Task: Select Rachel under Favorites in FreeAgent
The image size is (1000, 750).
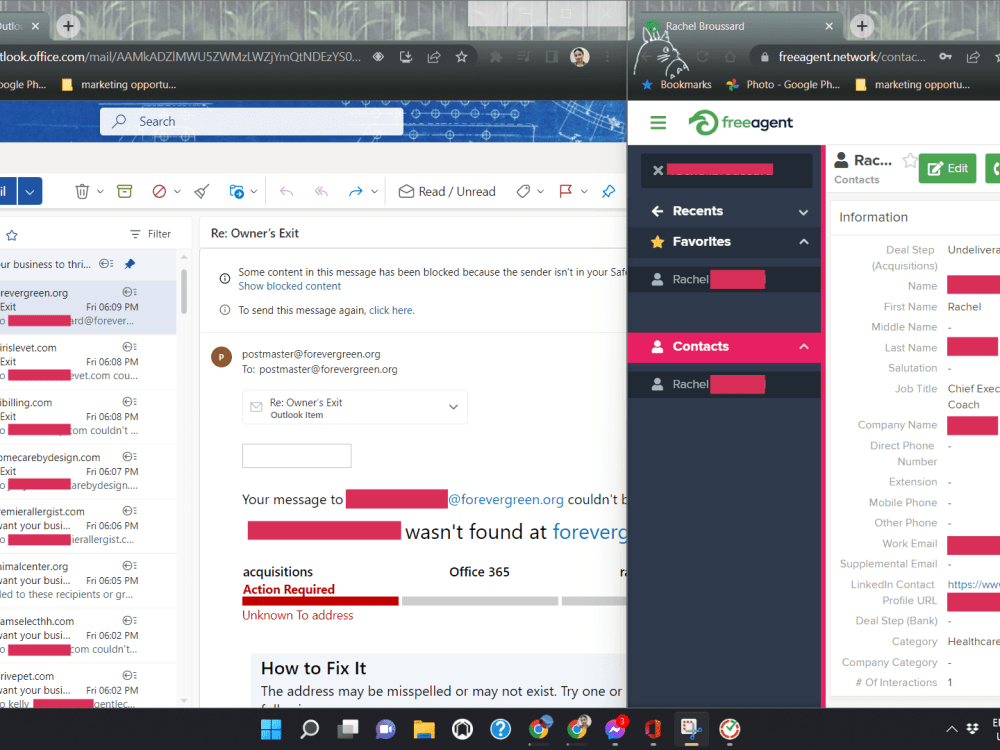Action: click(724, 279)
